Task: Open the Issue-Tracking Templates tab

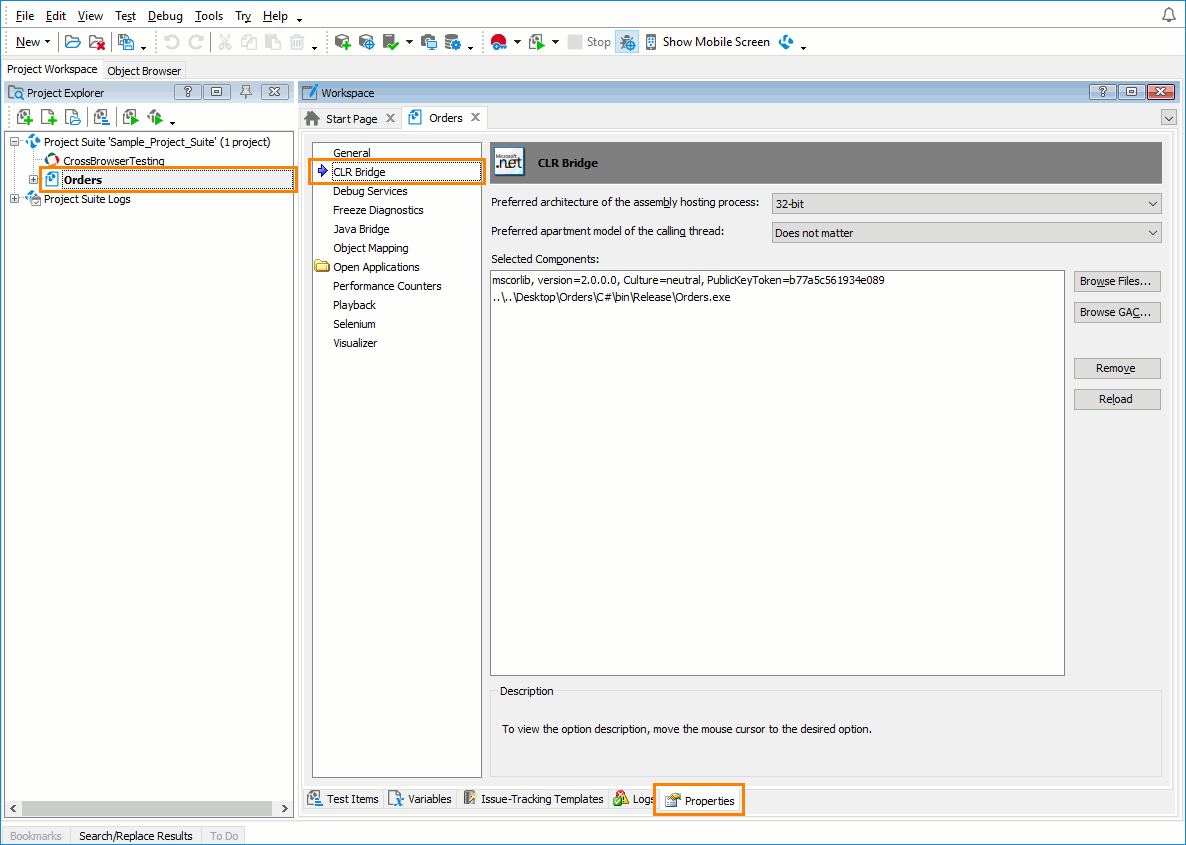Action: pos(533,799)
